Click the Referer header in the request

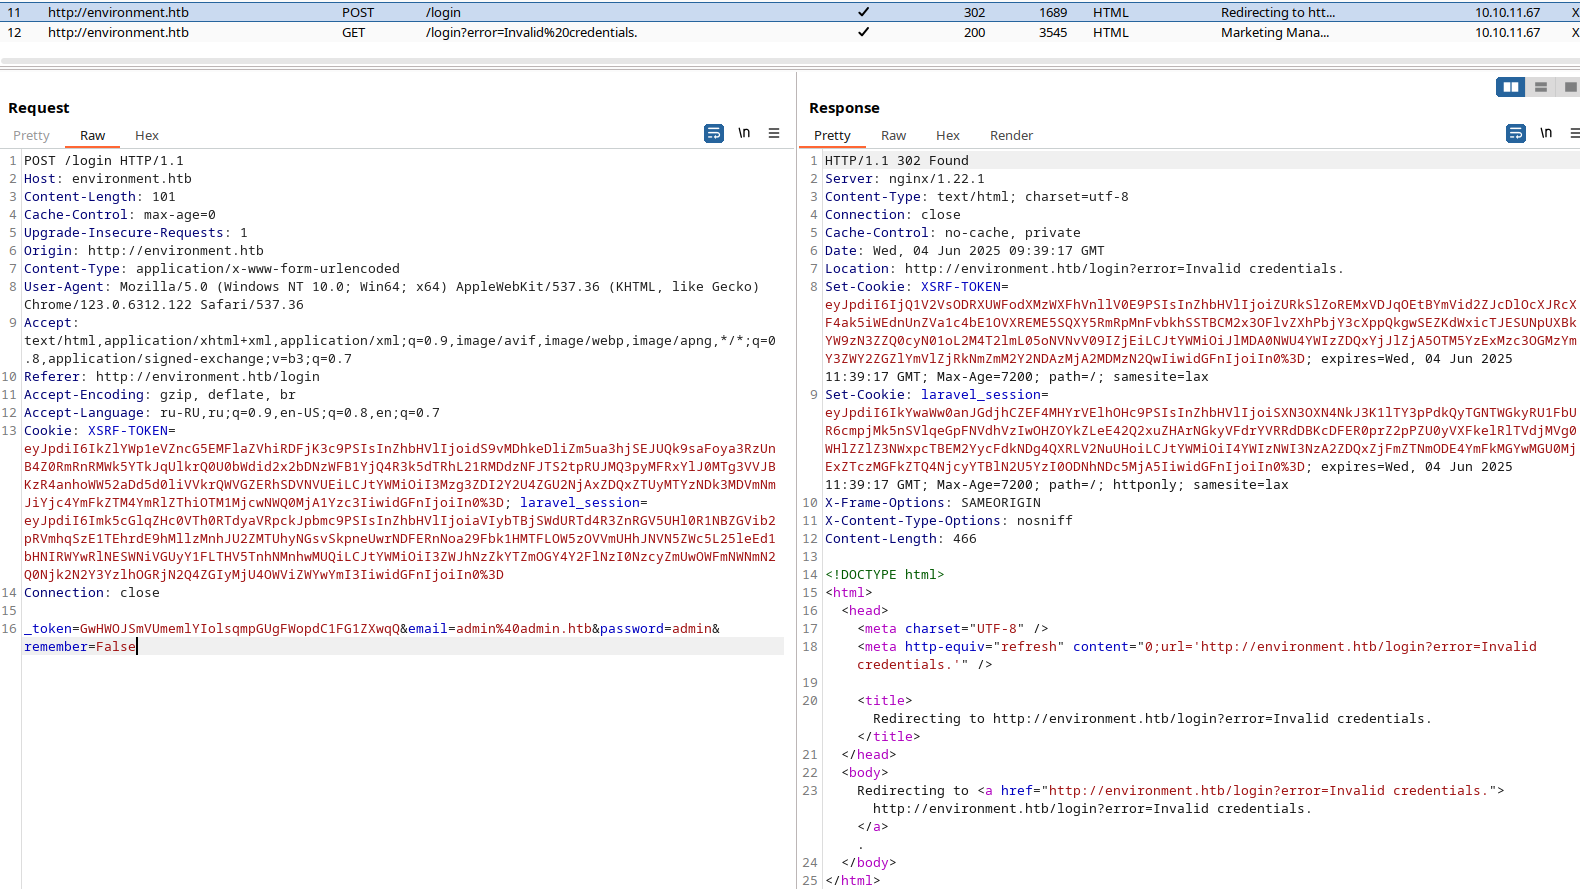pos(172,376)
